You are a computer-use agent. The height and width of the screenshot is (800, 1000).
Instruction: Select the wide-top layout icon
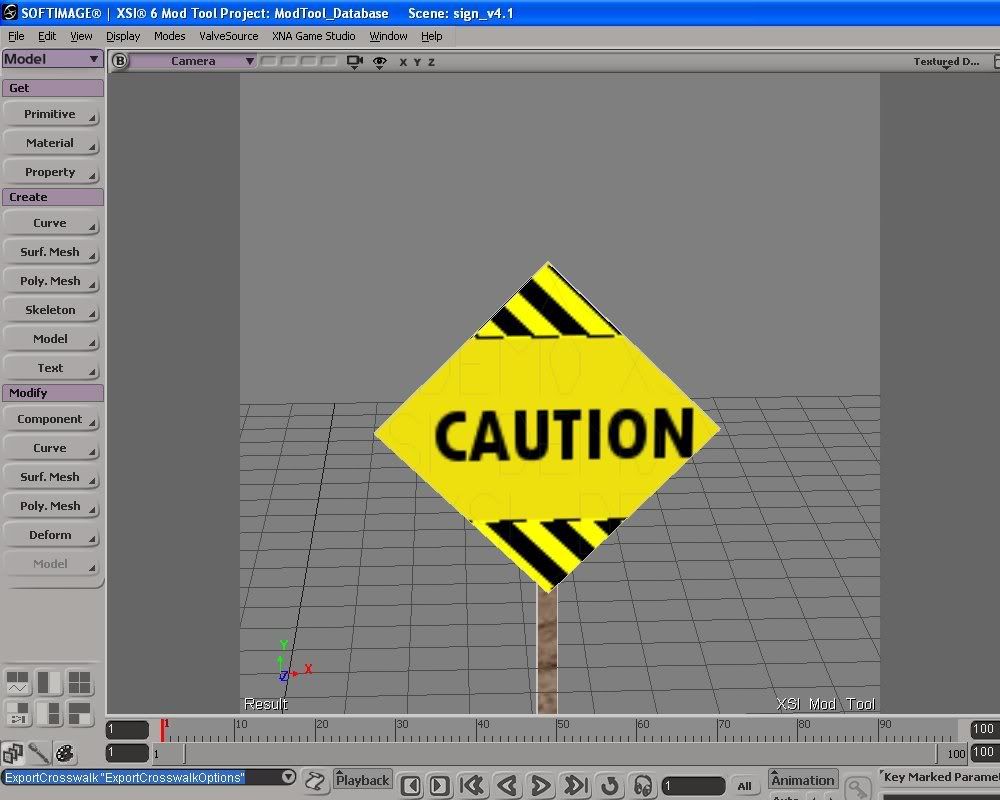[79, 713]
